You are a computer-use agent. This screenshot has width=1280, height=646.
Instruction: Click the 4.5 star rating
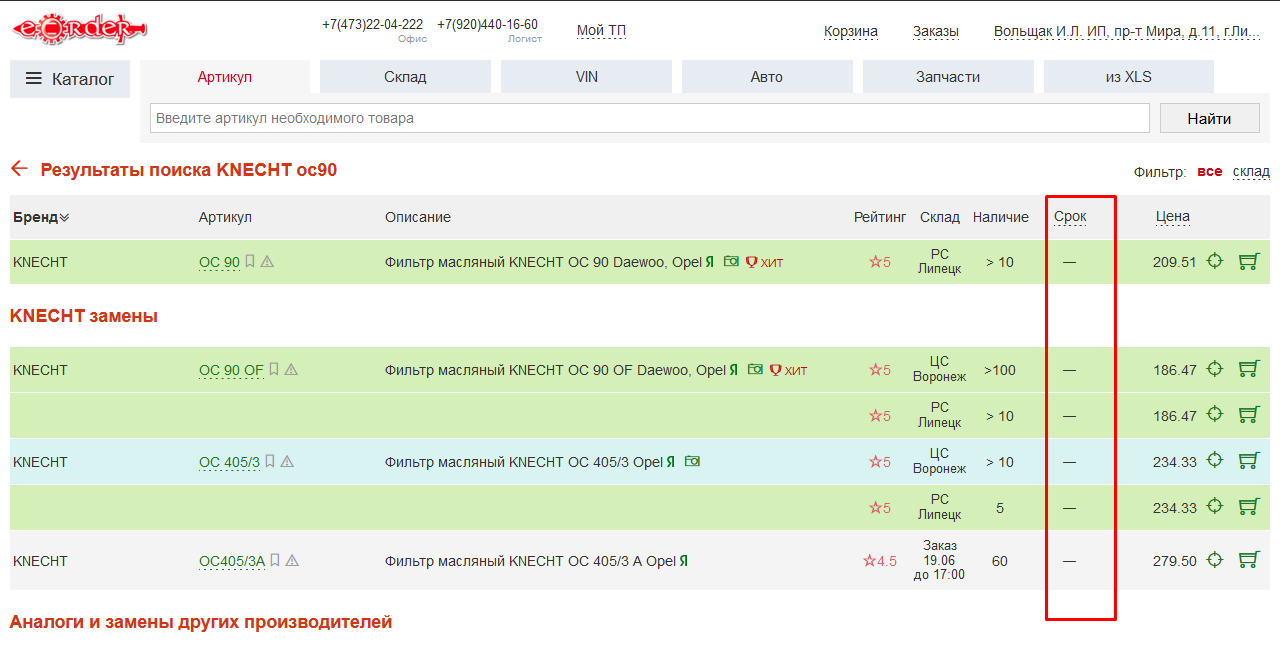coord(880,561)
